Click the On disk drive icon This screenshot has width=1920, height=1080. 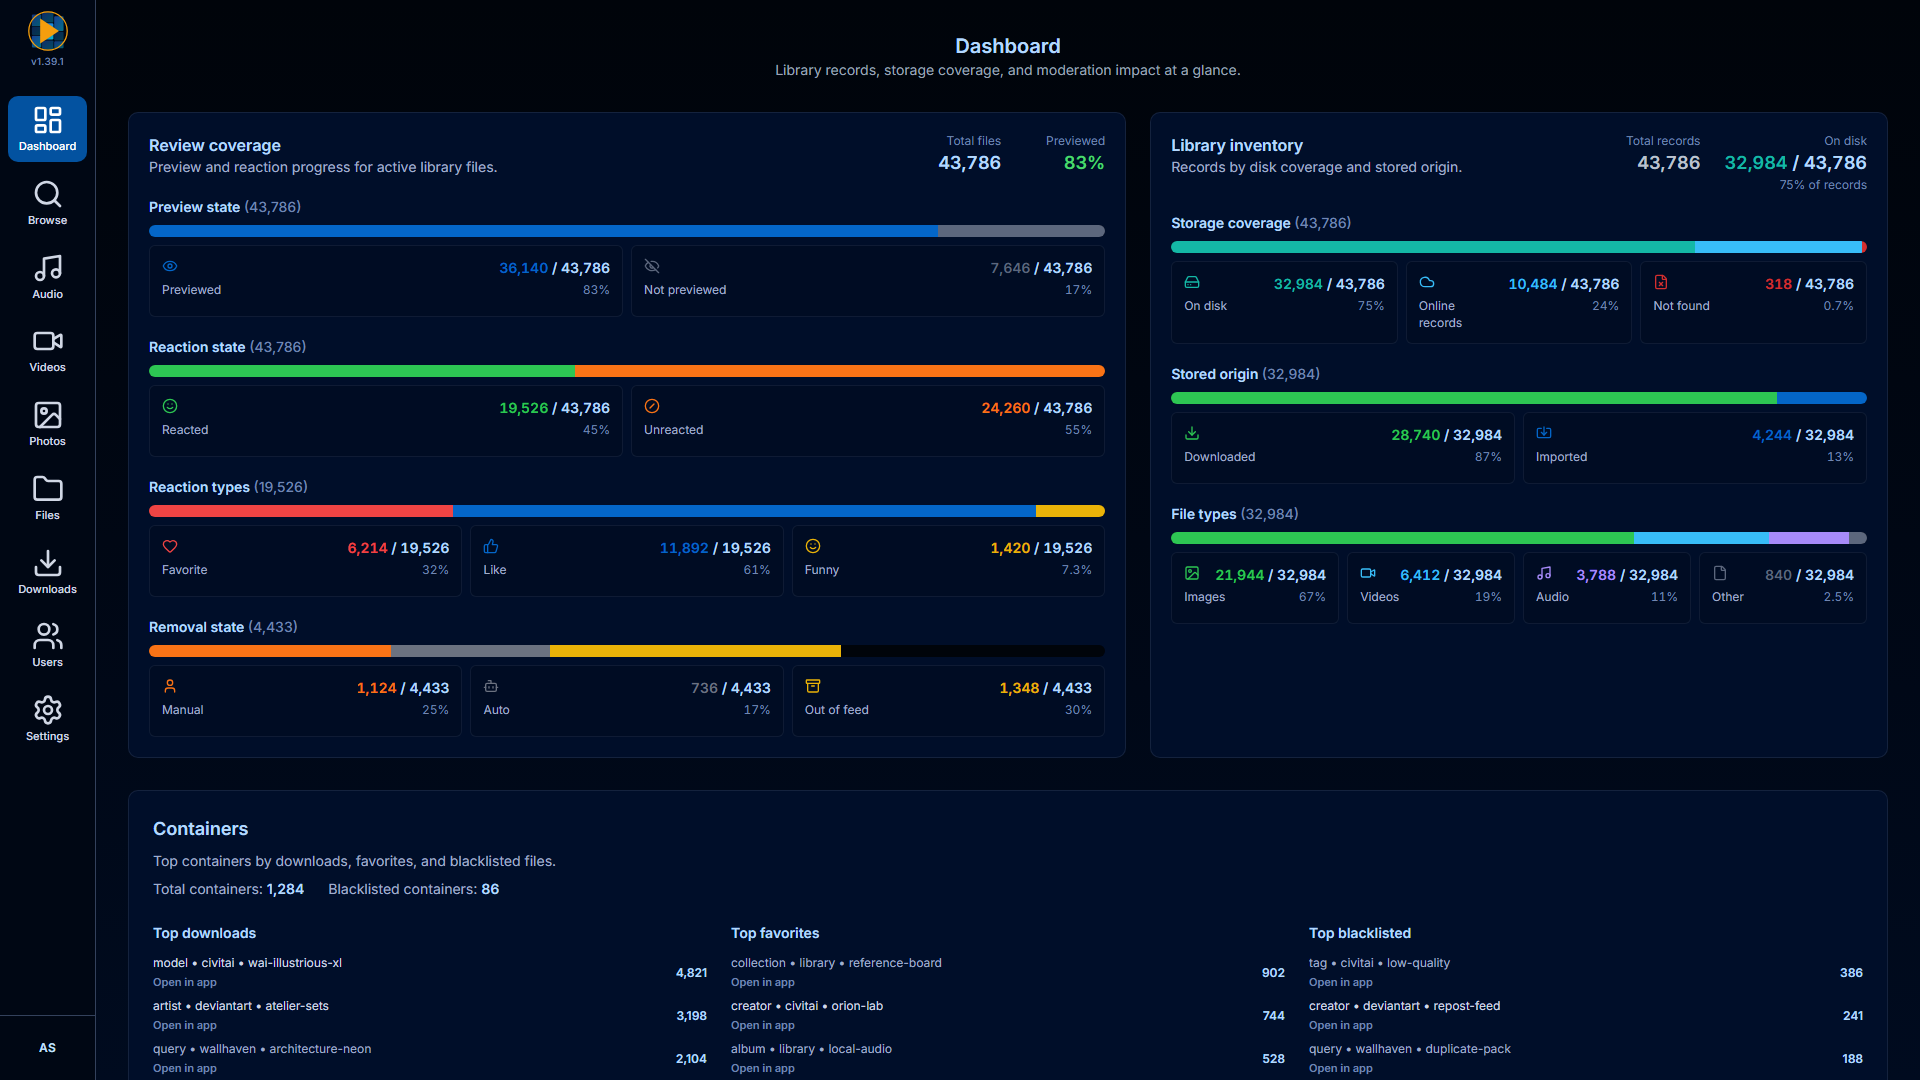click(1192, 282)
